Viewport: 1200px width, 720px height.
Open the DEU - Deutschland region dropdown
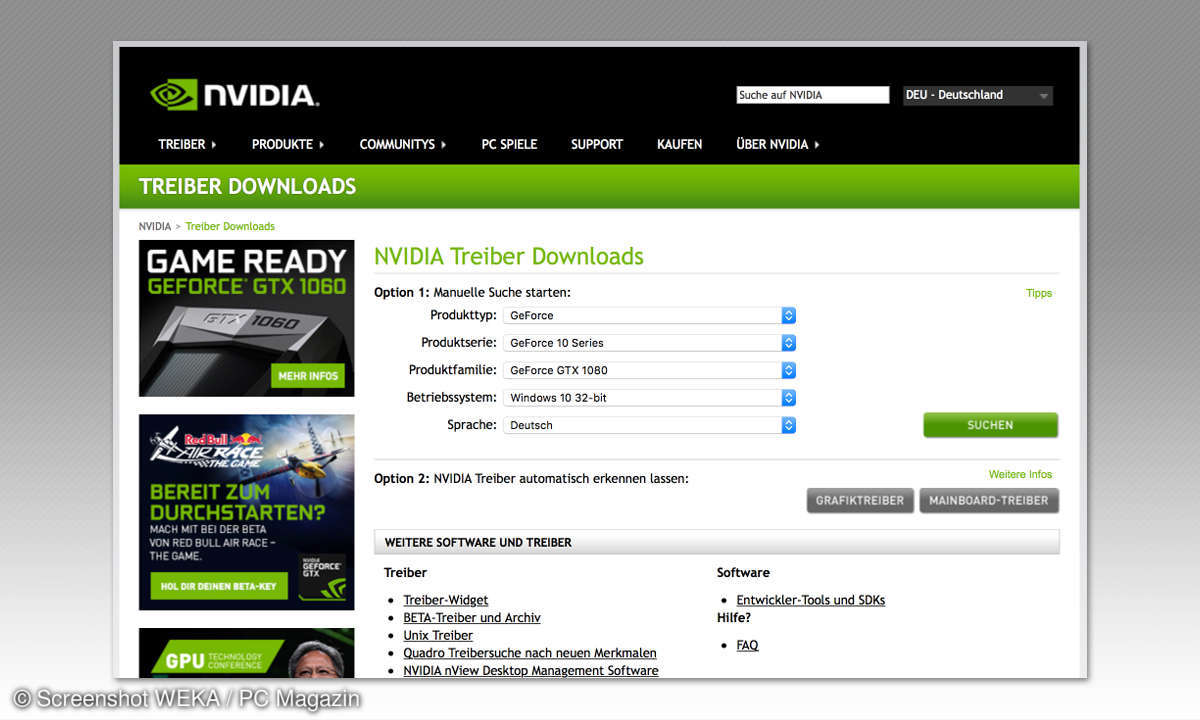tap(978, 95)
